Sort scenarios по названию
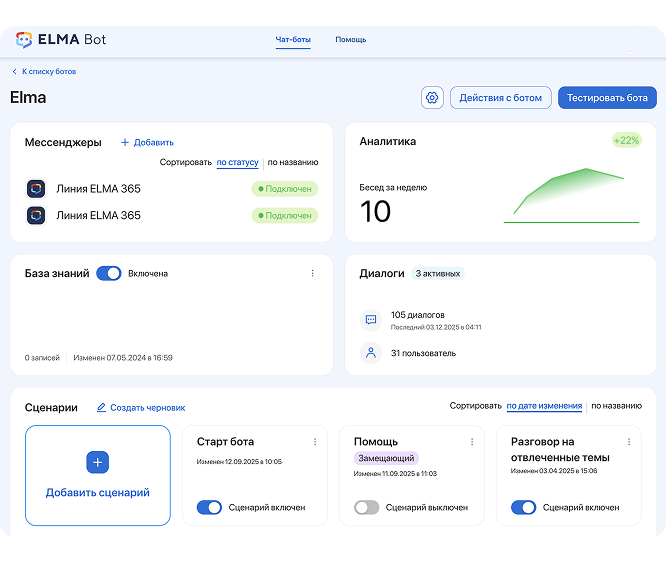Viewport: 666px width, 562px height. pyautogui.click(x=616, y=406)
